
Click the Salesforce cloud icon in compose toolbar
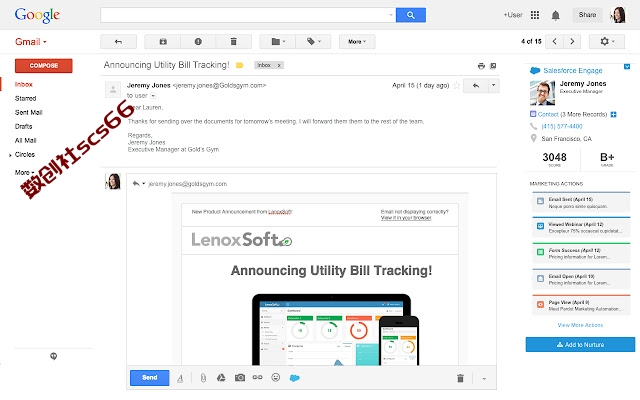pos(295,378)
